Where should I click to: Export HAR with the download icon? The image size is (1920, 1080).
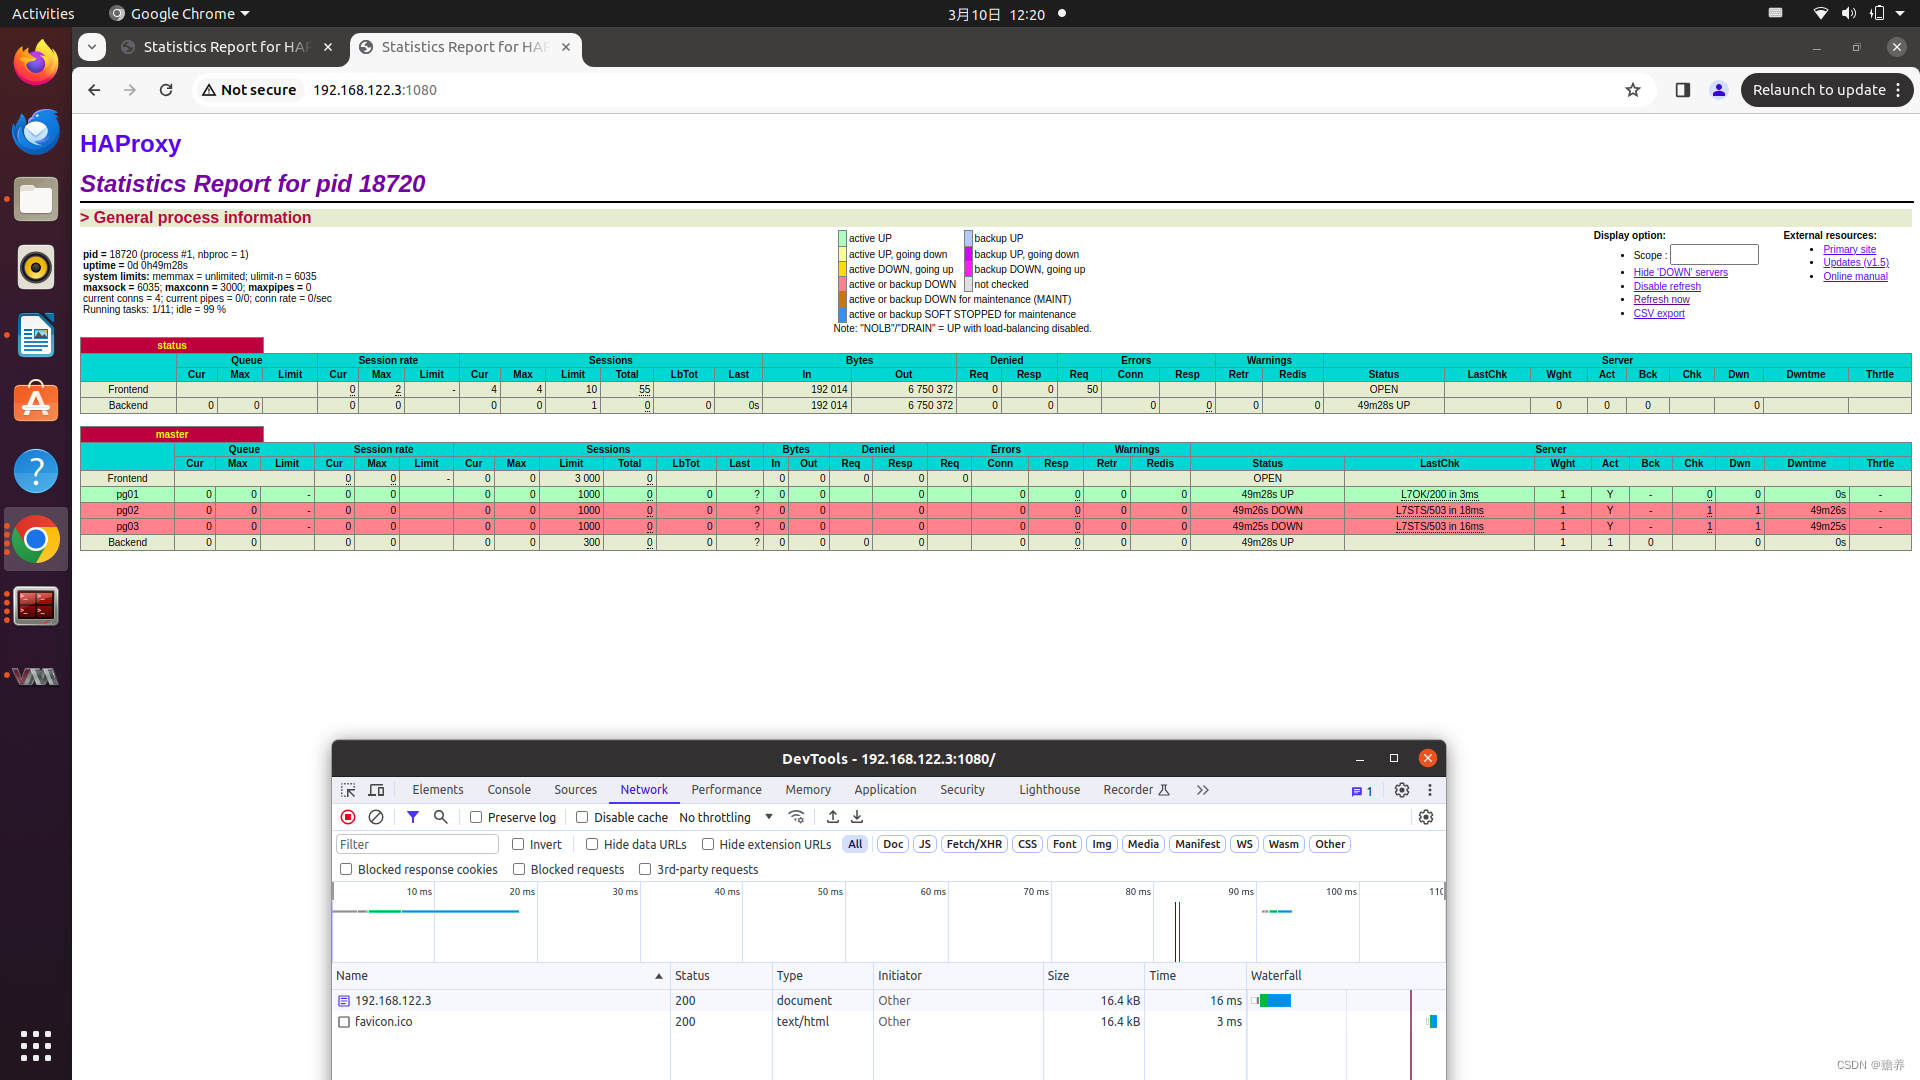coord(857,817)
